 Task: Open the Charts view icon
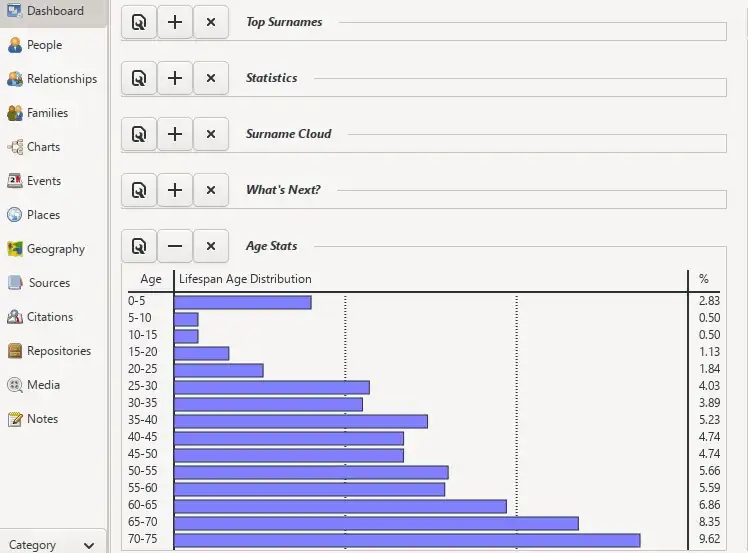coord(15,147)
